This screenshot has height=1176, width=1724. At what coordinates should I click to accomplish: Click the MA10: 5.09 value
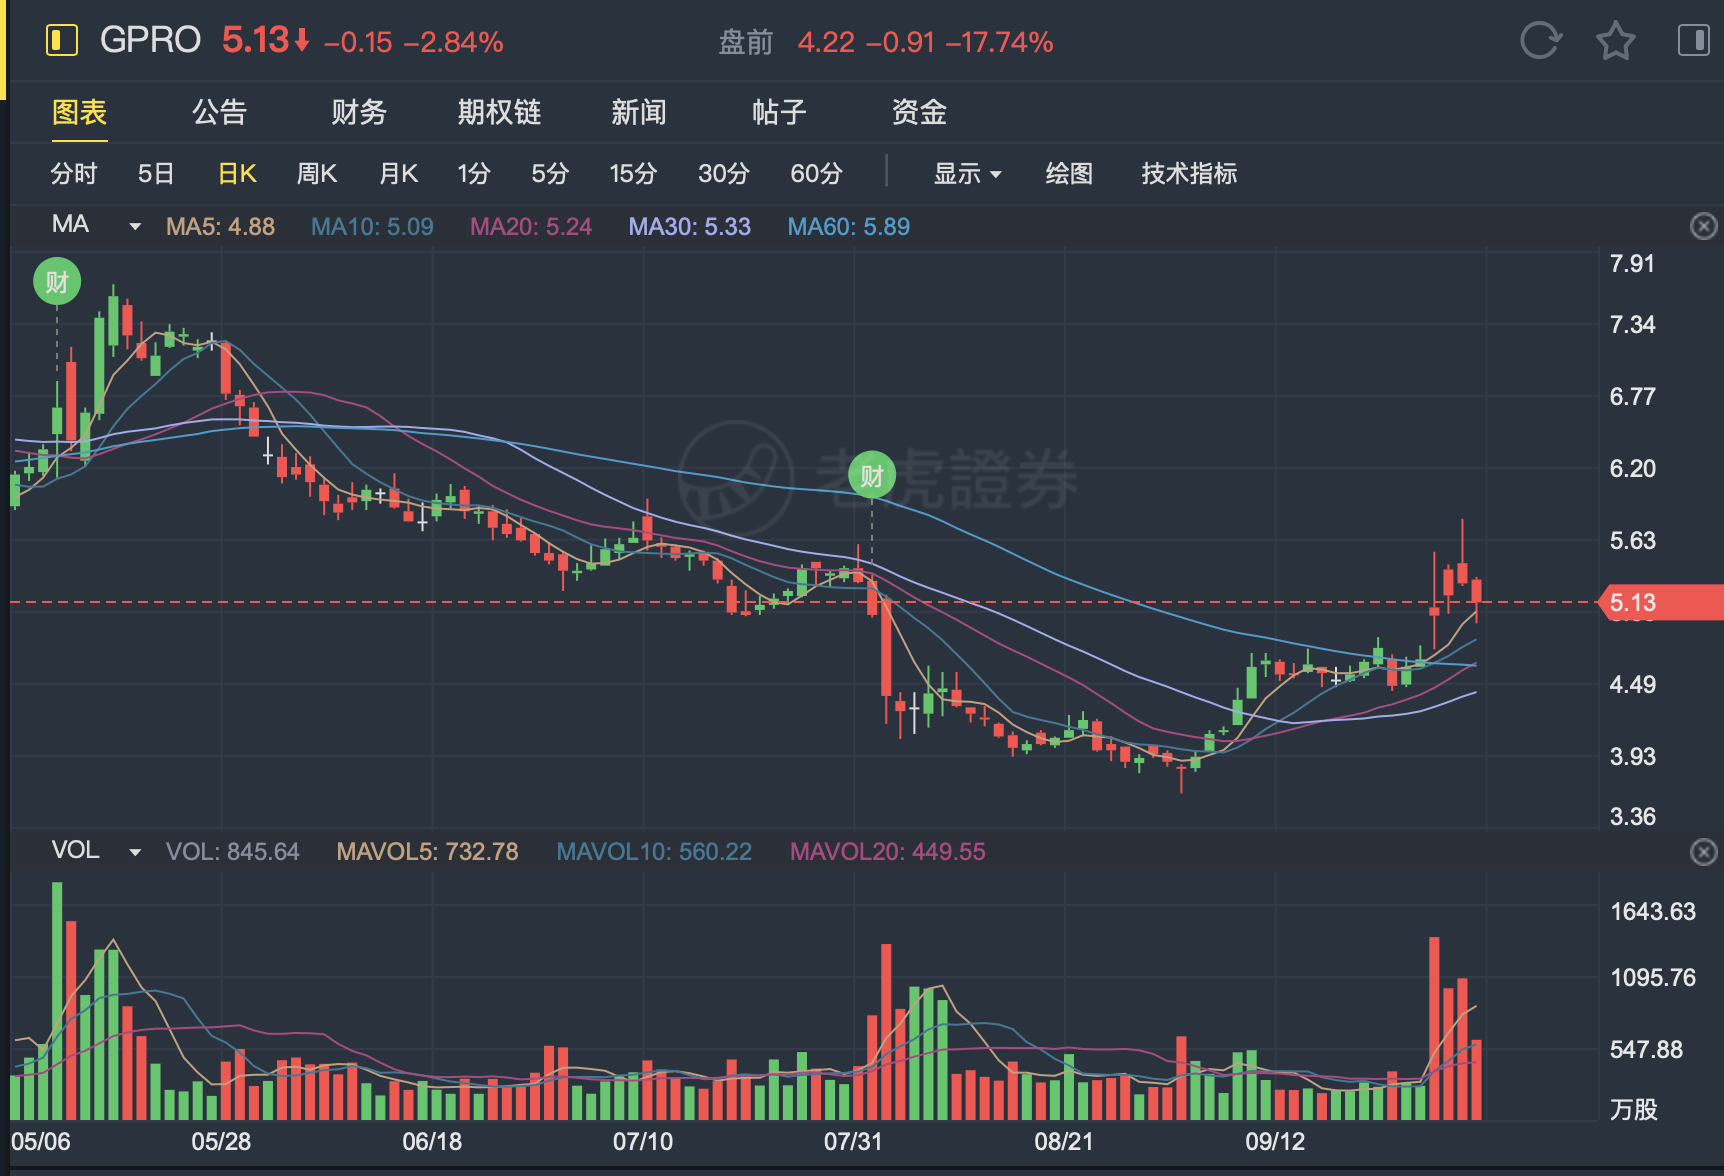click(372, 227)
